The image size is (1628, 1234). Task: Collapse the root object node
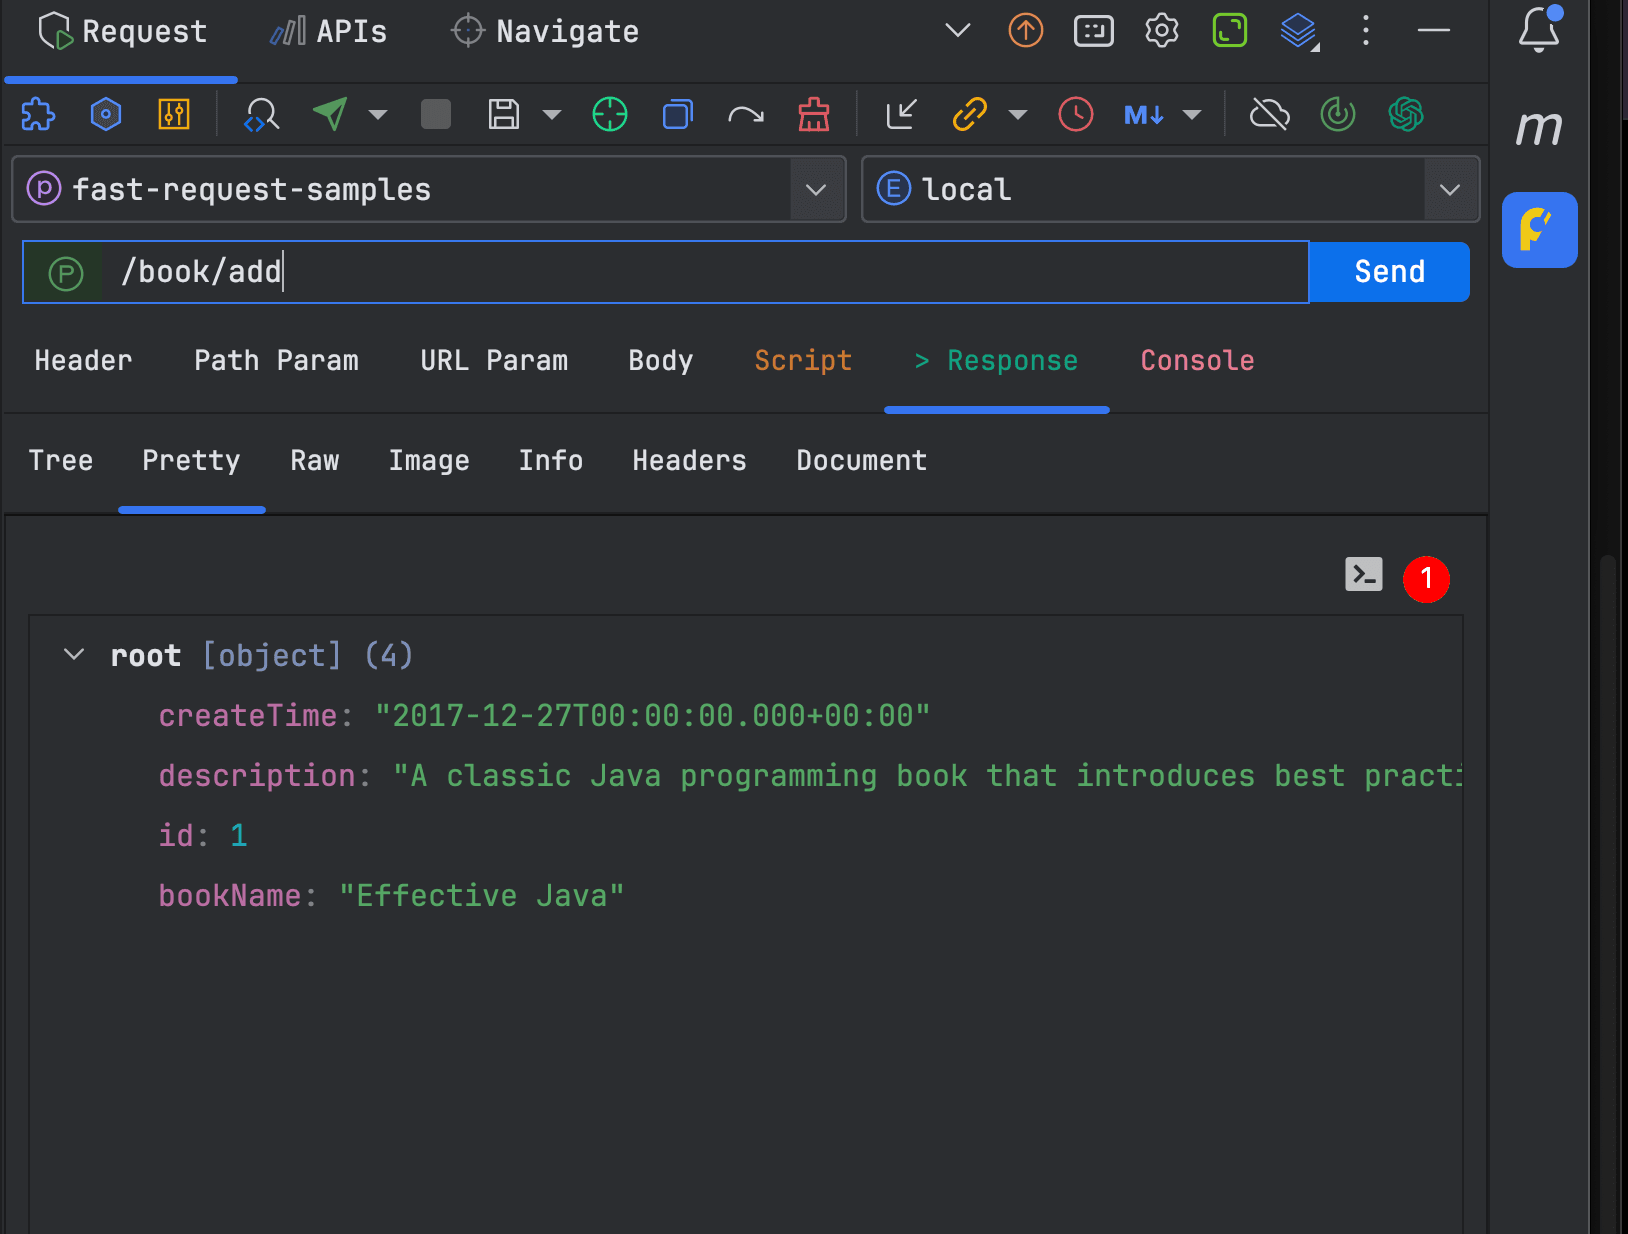(x=74, y=655)
